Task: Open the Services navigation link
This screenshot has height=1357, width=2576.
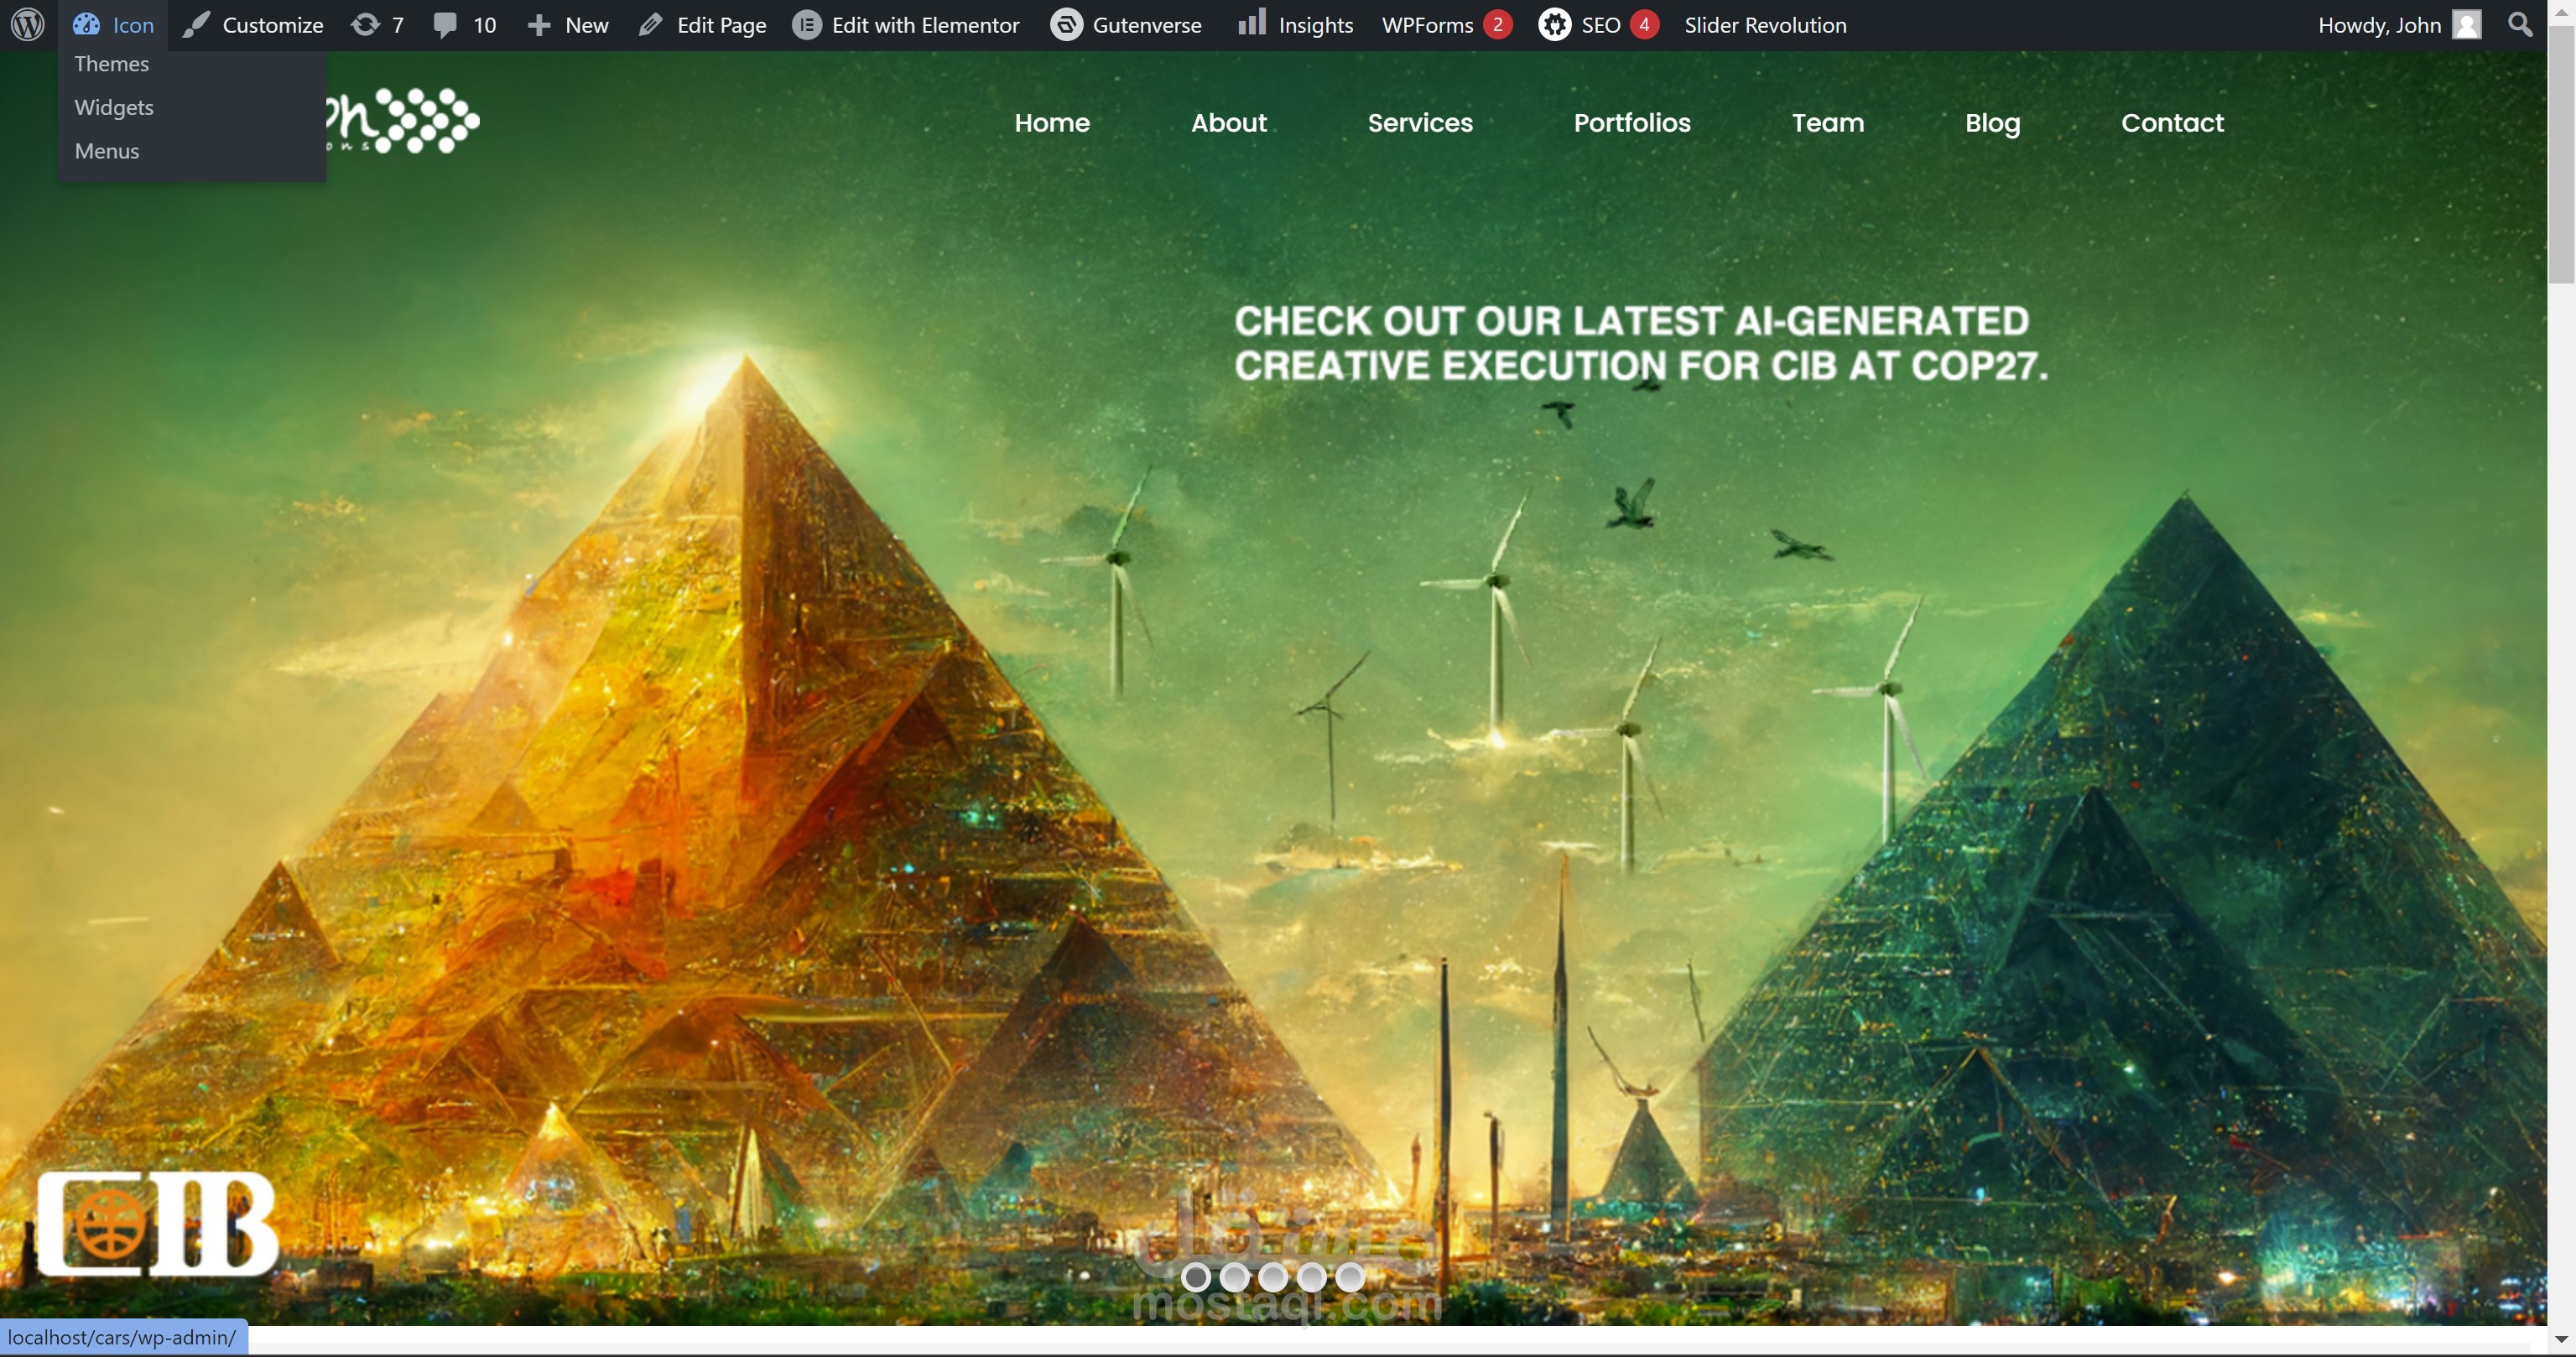Action: pyautogui.click(x=1420, y=123)
